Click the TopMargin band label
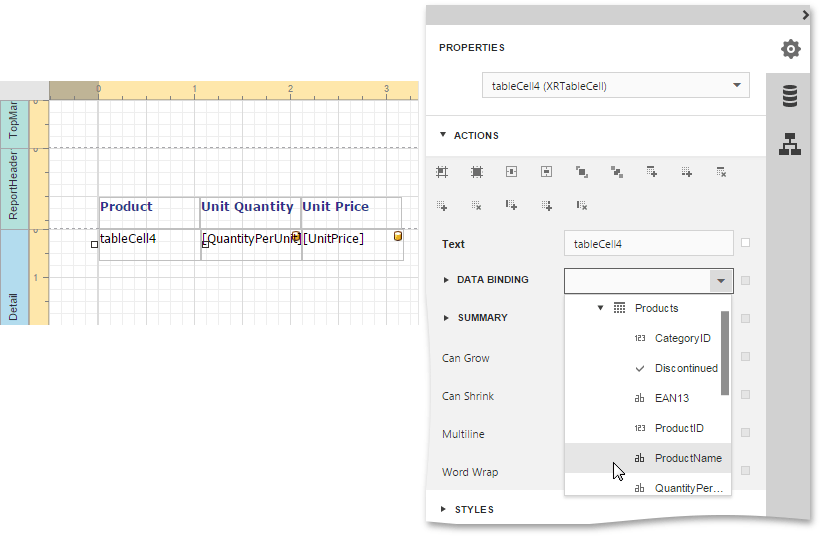Image resolution: width=823 pixels, height=539 pixels. tap(14, 124)
